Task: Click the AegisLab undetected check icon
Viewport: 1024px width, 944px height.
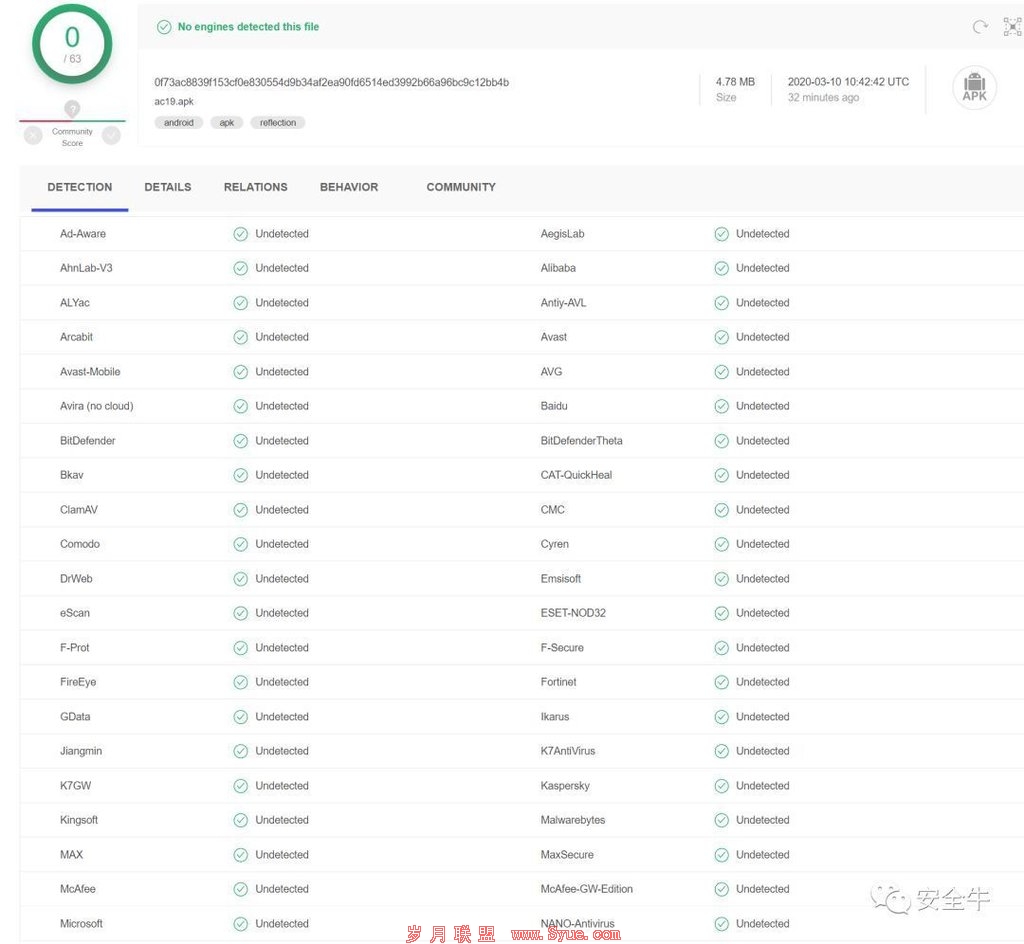Action: point(722,234)
